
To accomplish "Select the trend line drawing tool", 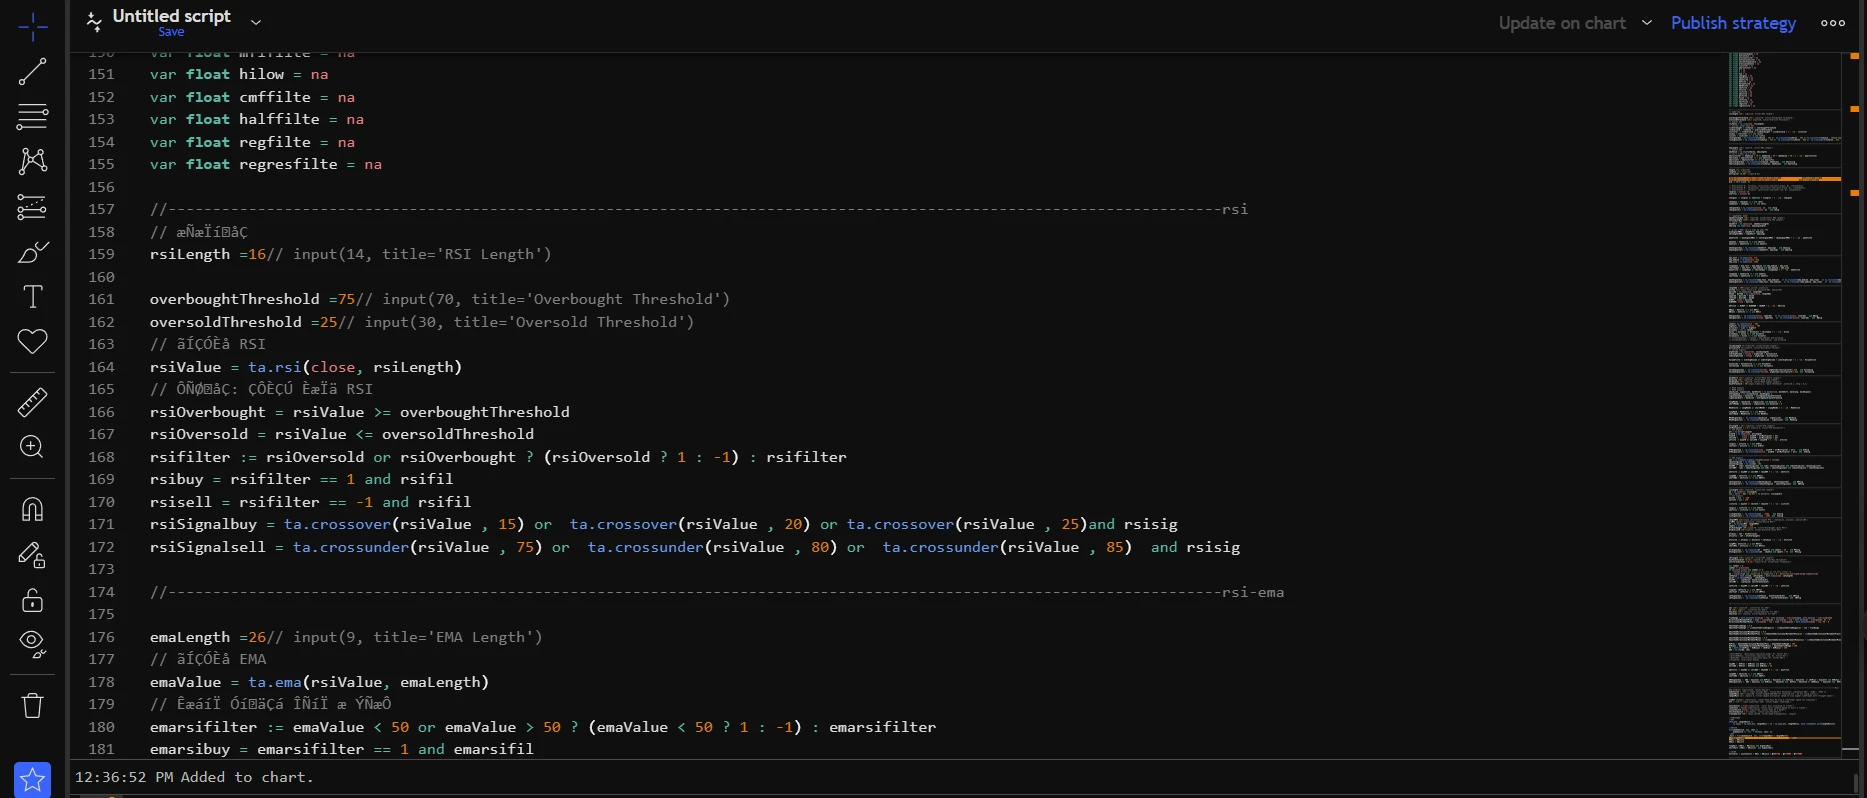I will click(32, 71).
